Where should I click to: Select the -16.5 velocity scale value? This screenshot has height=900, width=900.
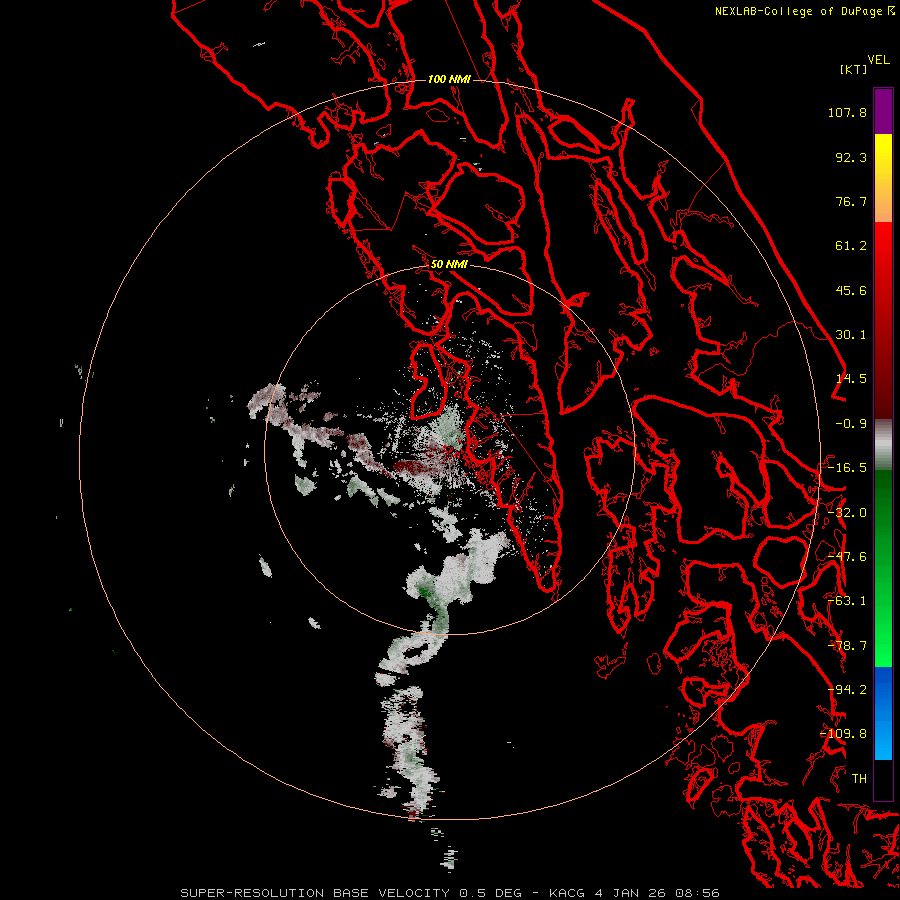coord(847,468)
